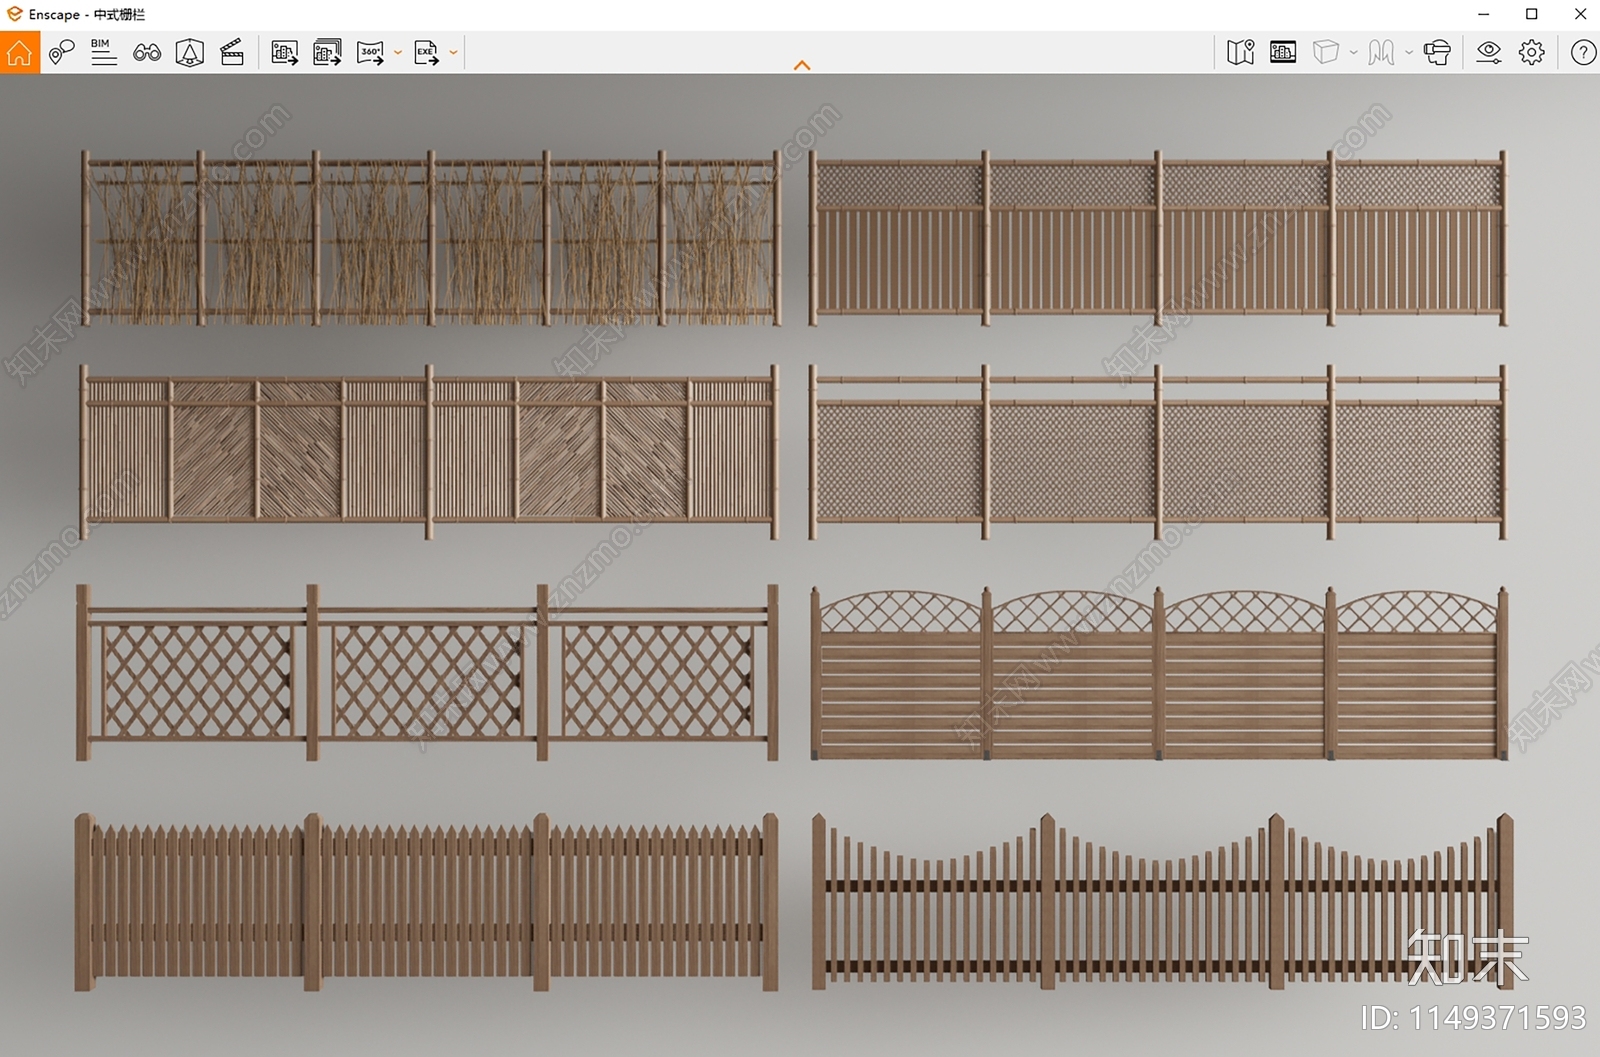1600x1057 pixels.
Task: Enable VR headset mode
Action: pyautogui.click(x=1437, y=53)
